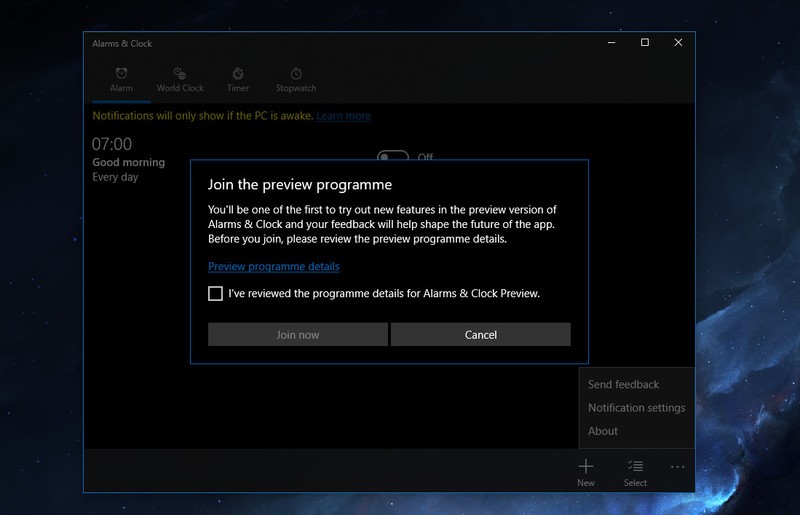Open the Stopwatch tab
800x515 pixels.
296,80
